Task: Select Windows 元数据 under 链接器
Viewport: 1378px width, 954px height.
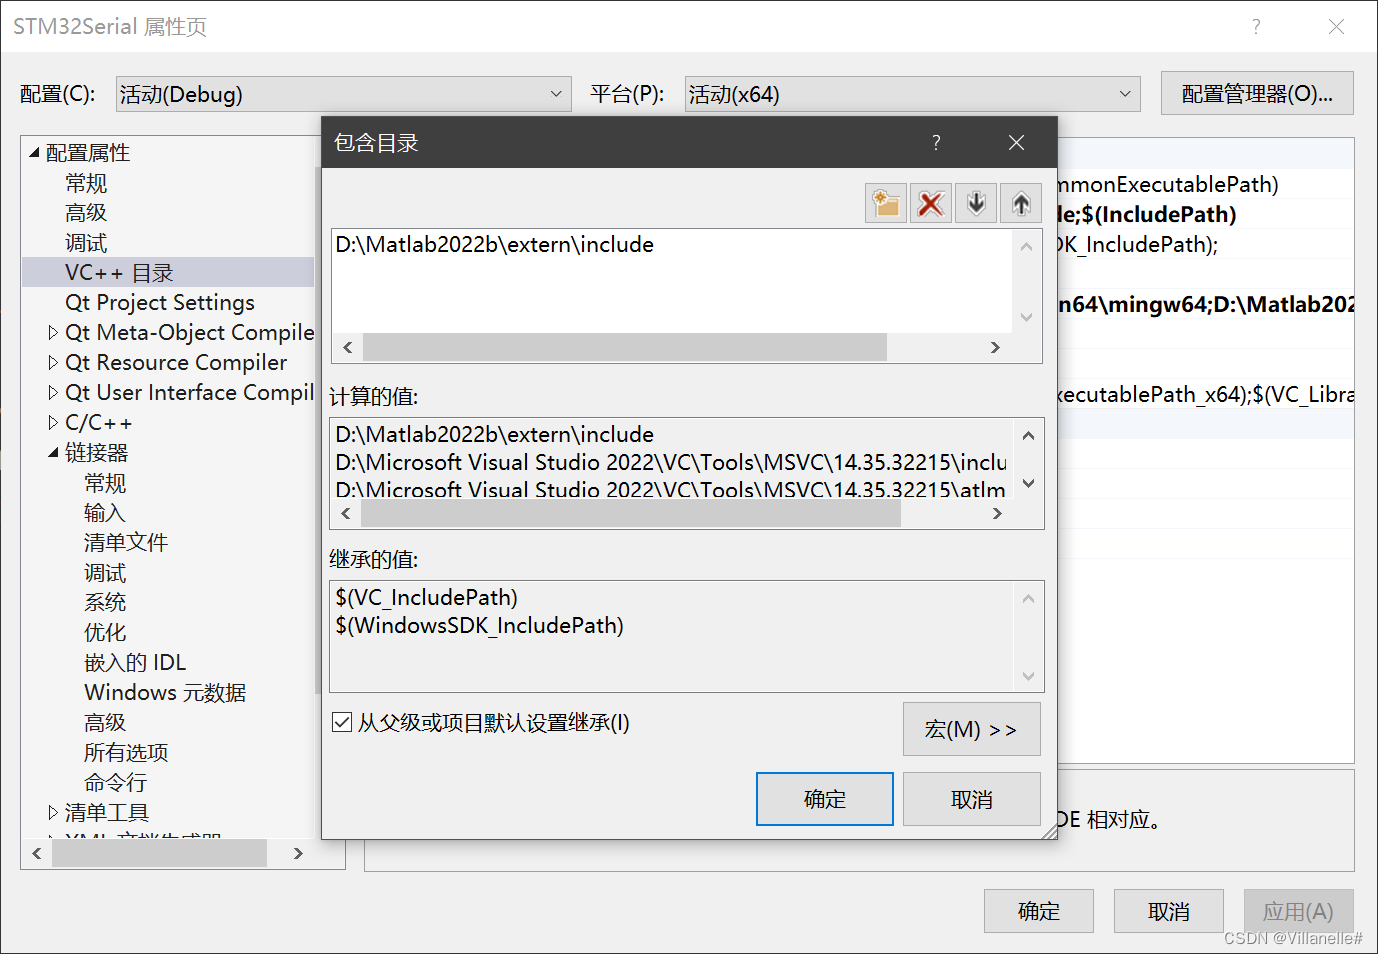Action: 165,693
